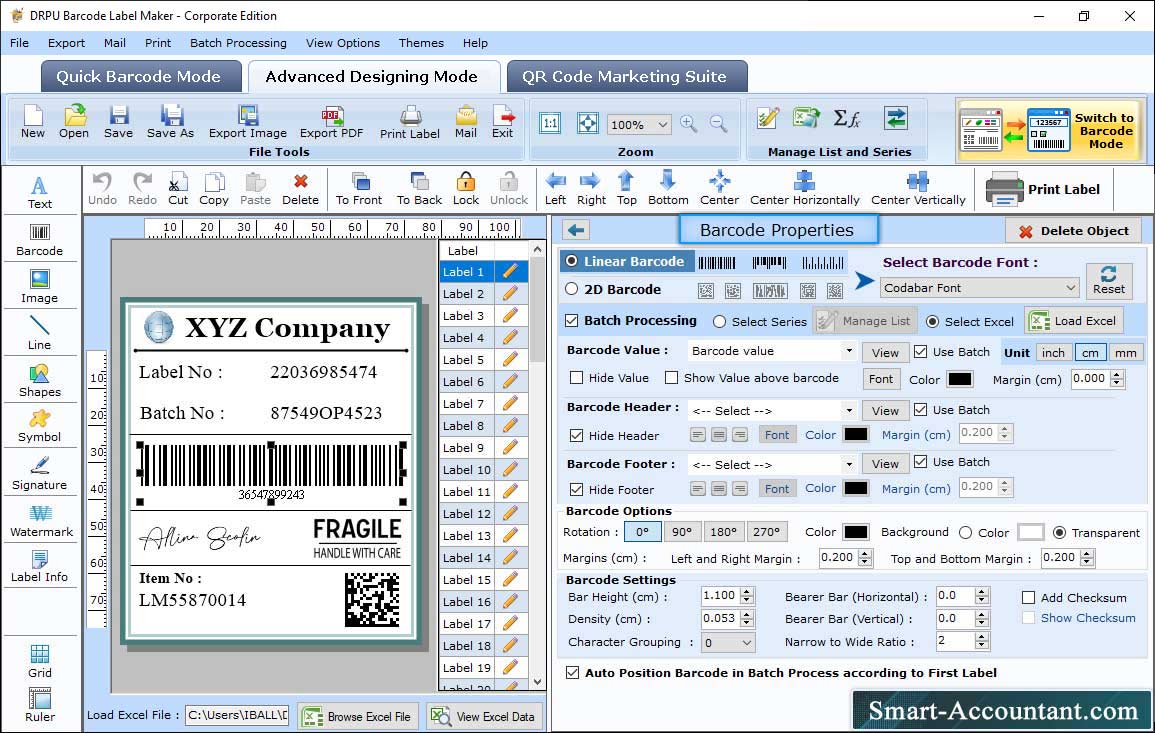Delete the selected object in toolbar
Viewport: 1155px width, 733px height.
301,189
